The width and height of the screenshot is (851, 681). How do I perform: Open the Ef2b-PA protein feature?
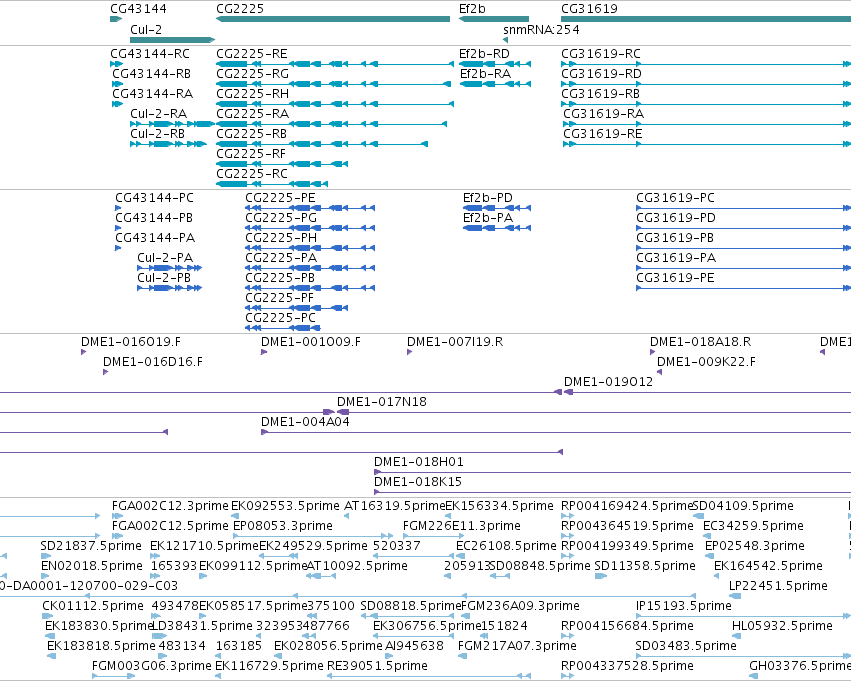(497, 228)
